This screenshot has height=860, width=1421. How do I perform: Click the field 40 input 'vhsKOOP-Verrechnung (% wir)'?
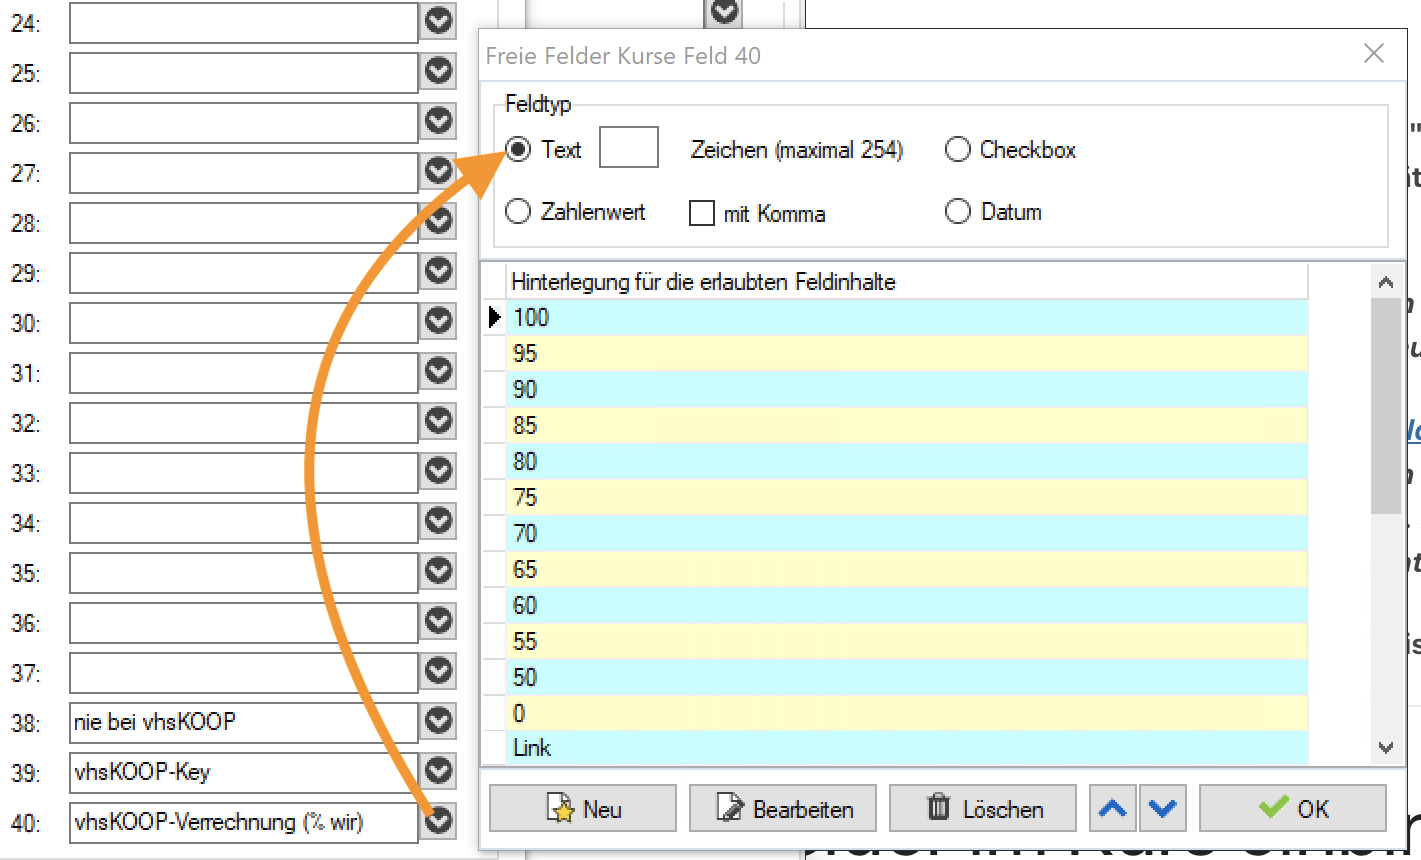(243, 822)
